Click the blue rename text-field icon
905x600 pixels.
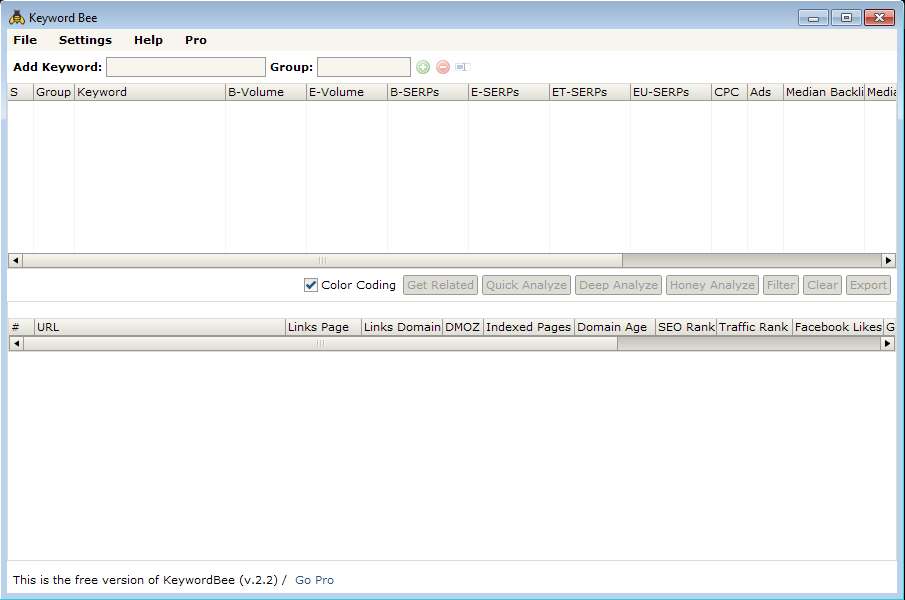[x=463, y=67]
